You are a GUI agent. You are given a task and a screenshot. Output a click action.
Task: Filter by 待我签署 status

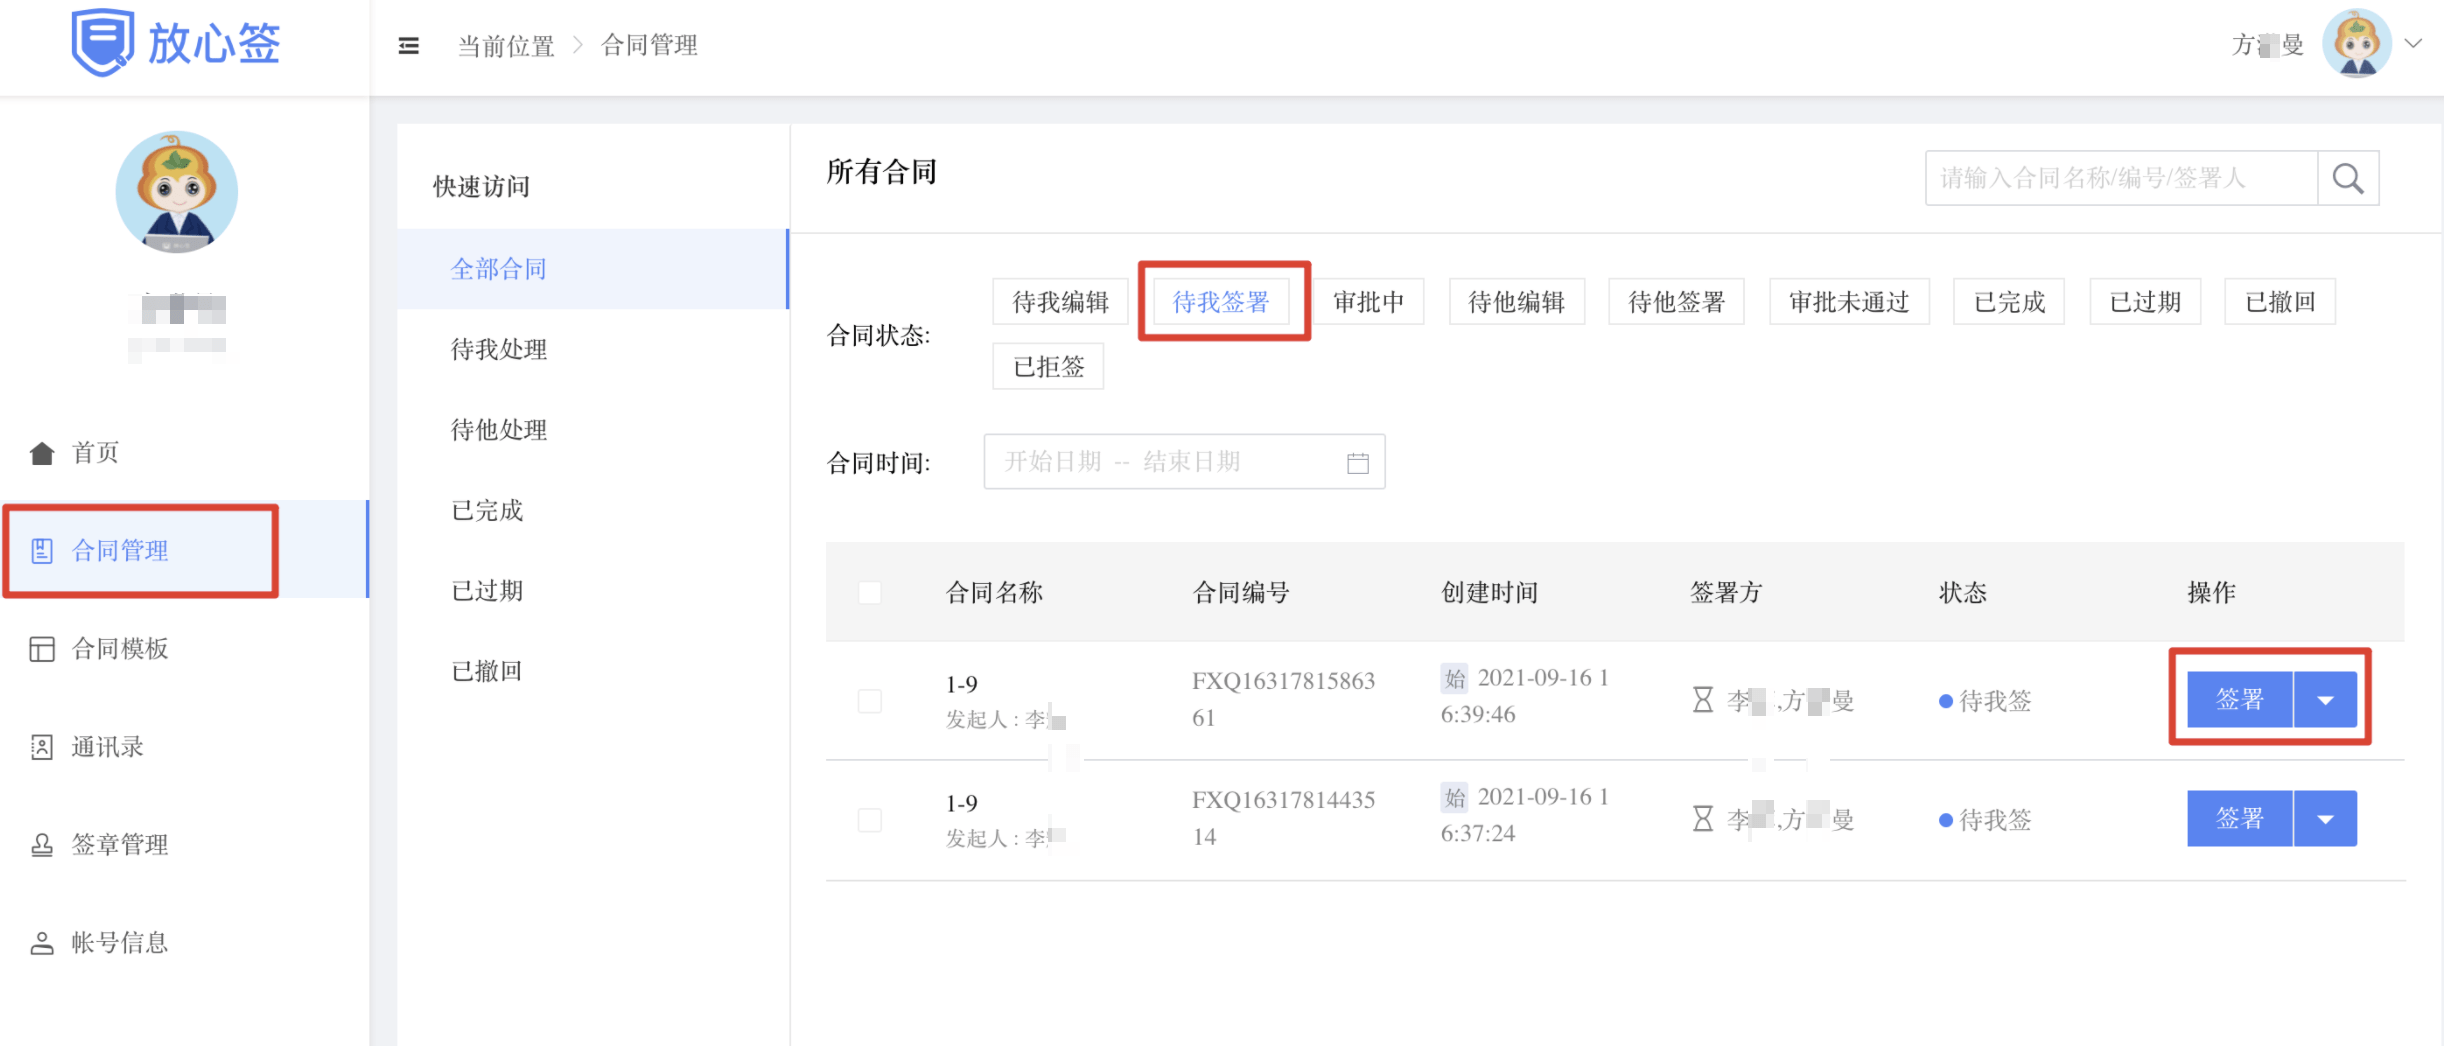point(1220,302)
